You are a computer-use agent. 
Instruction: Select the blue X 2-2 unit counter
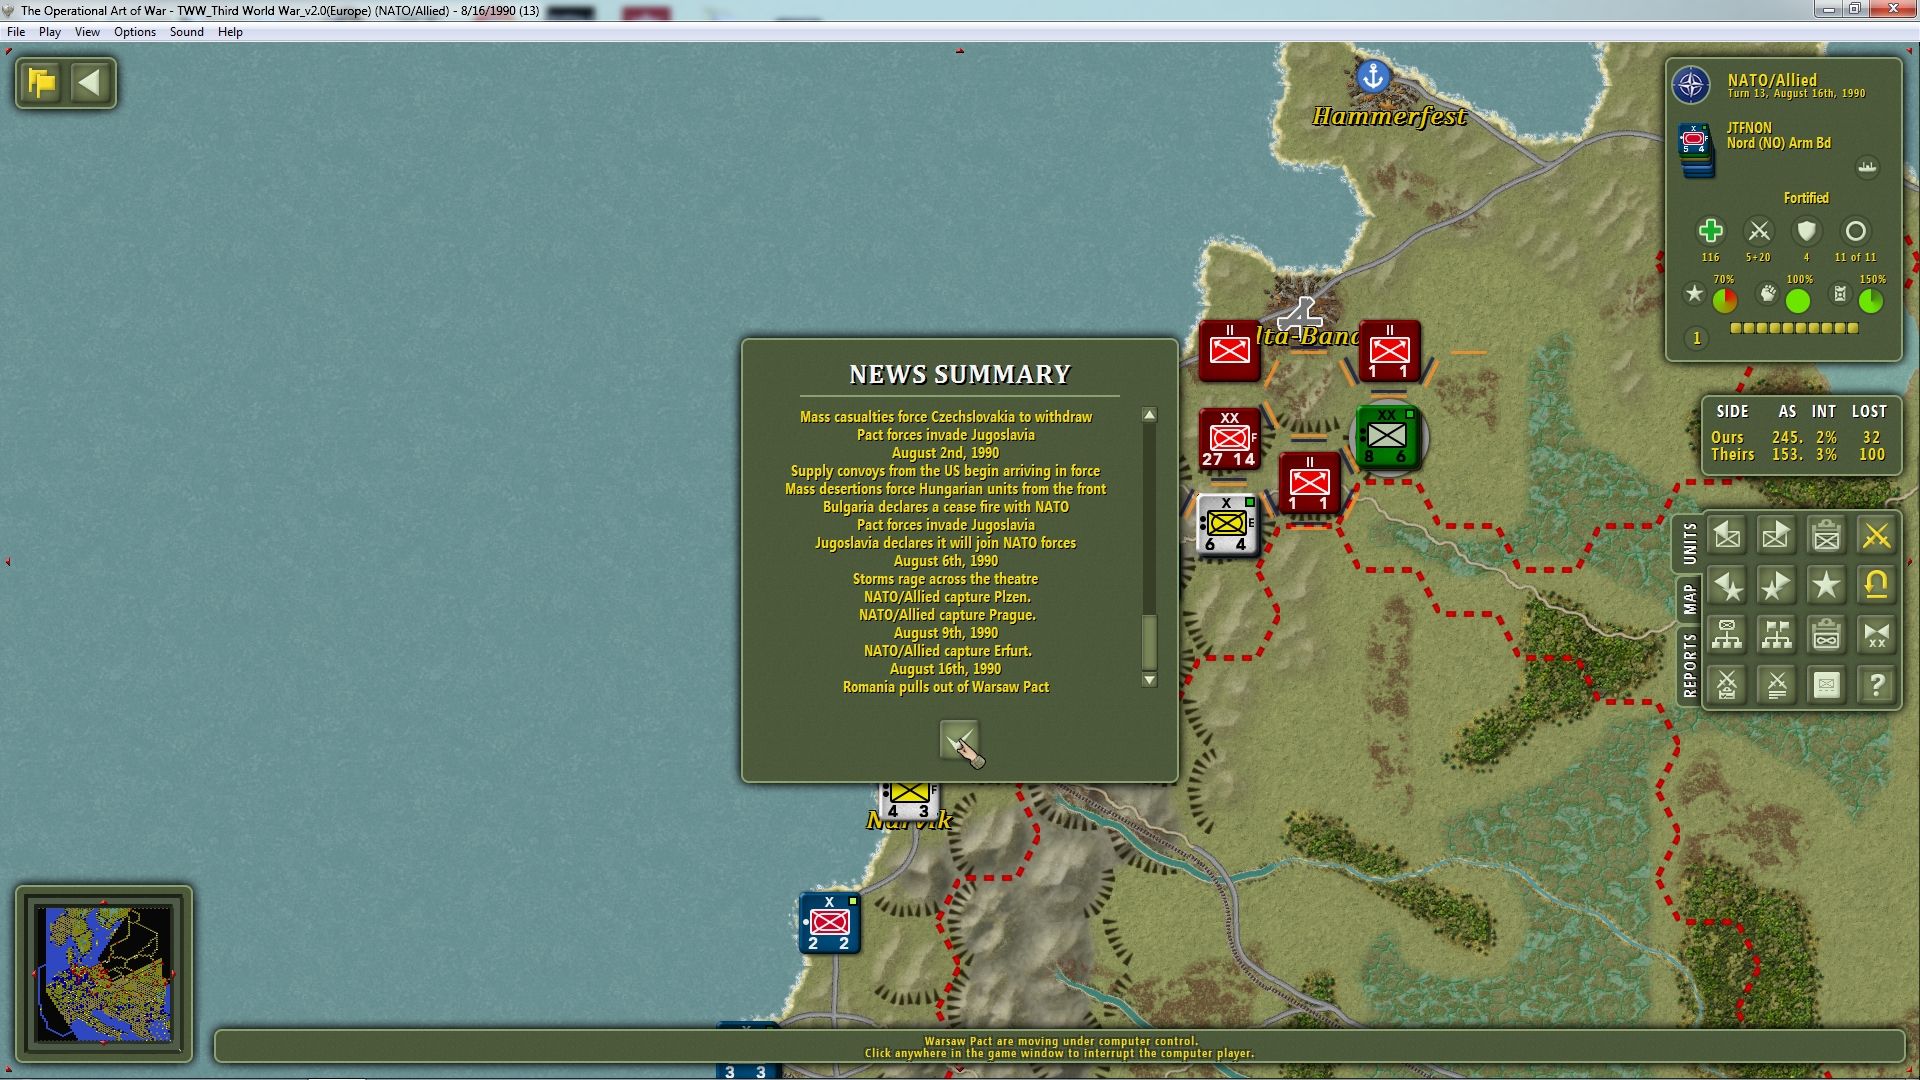[830, 922]
